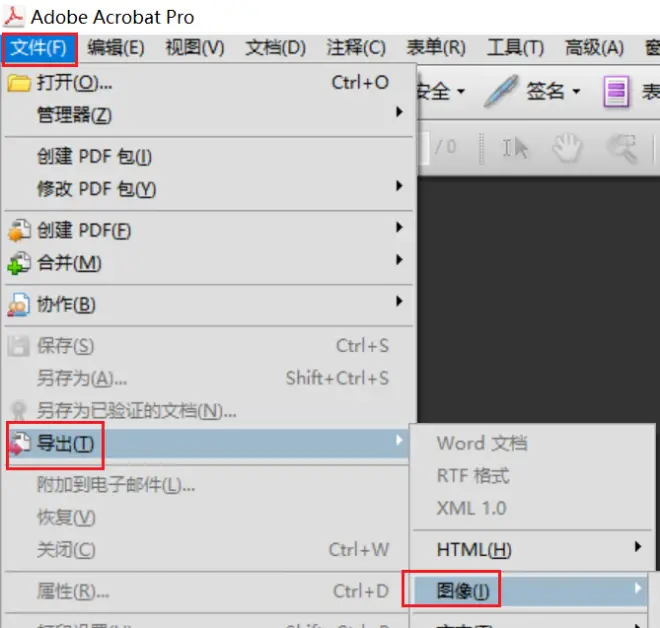The width and height of the screenshot is (660, 628).
Task: Click the 协作 people icon
Action: (19, 304)
